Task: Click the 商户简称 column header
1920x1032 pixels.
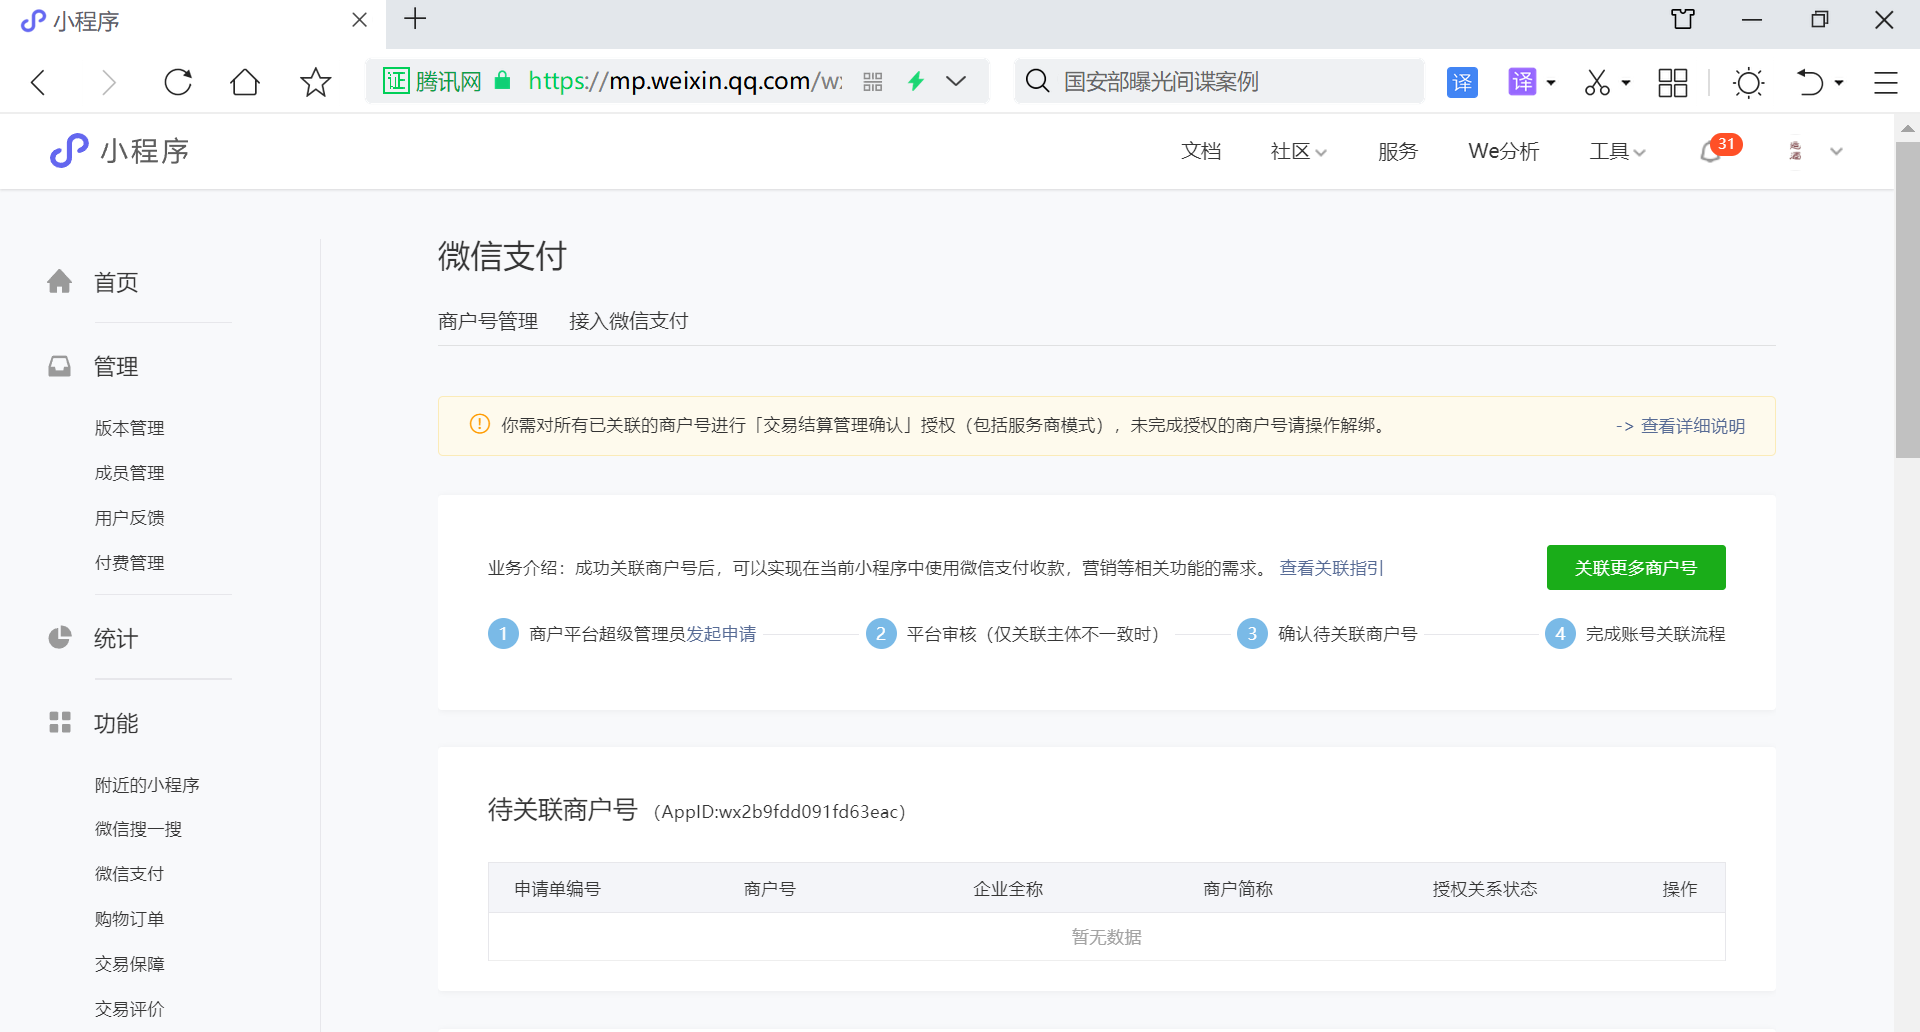Action: pyautogui.click(x=1238, y=889)
